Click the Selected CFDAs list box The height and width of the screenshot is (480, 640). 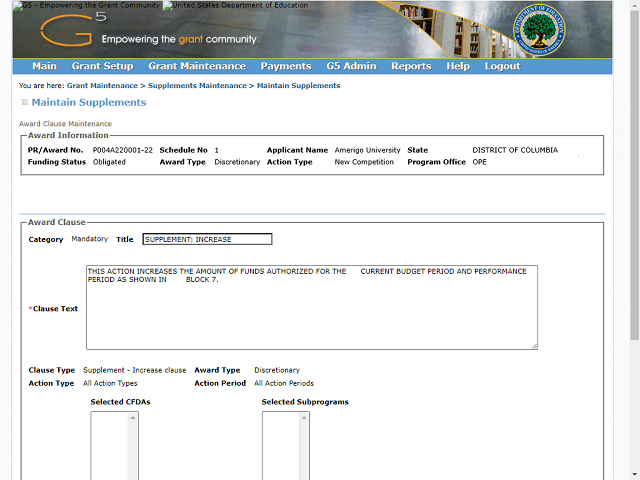(x=114, y=445)
